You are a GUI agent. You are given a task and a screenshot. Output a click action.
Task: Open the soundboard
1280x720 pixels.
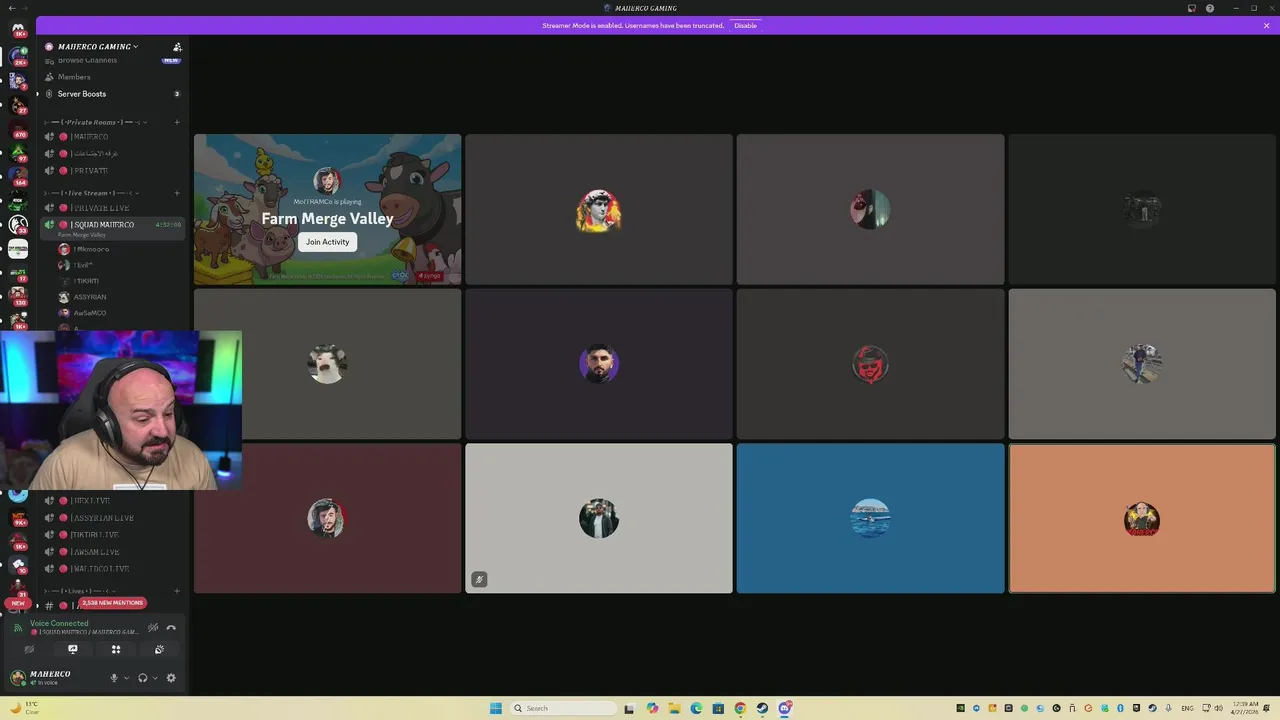point(159,650)
